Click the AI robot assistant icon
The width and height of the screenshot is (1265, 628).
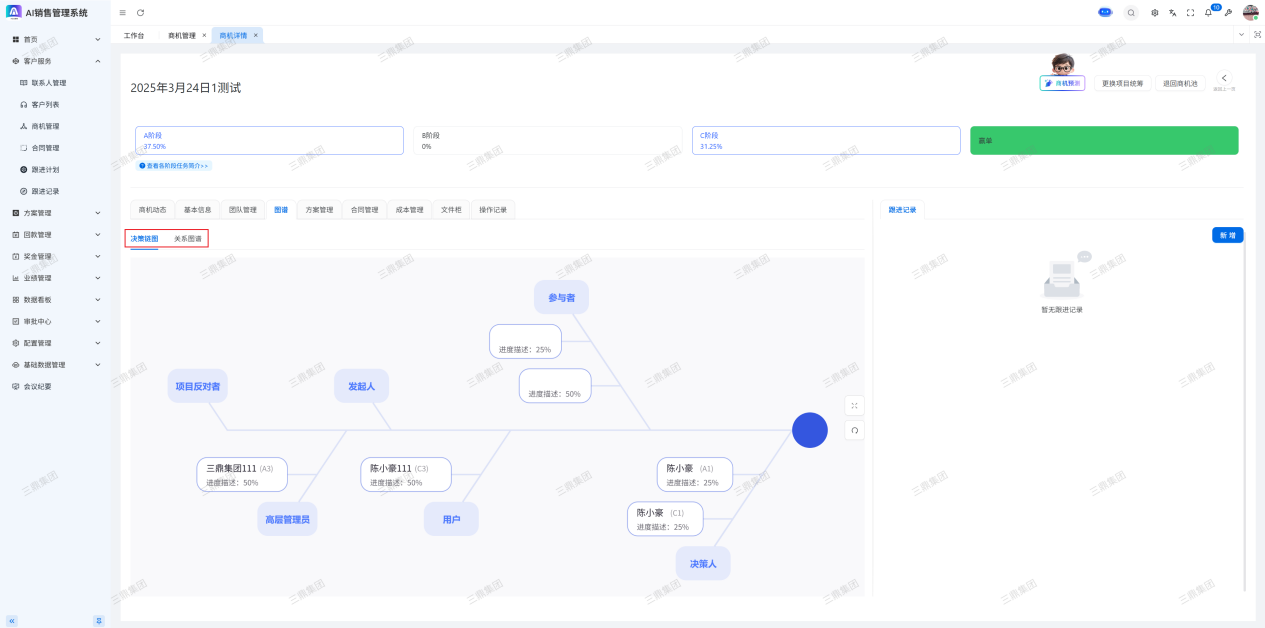tap(1105, 12)
